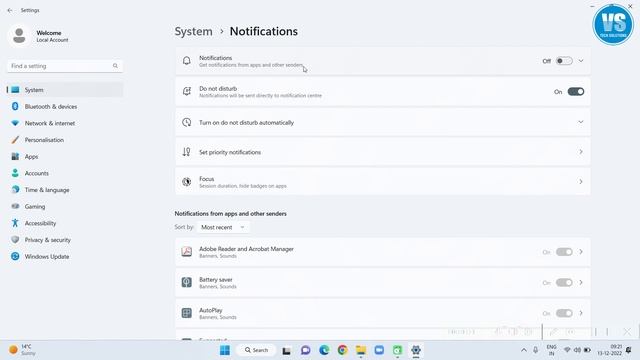
Task: Click the Bluetooth icon in sidebar
Action: click(x=15, y=106)
